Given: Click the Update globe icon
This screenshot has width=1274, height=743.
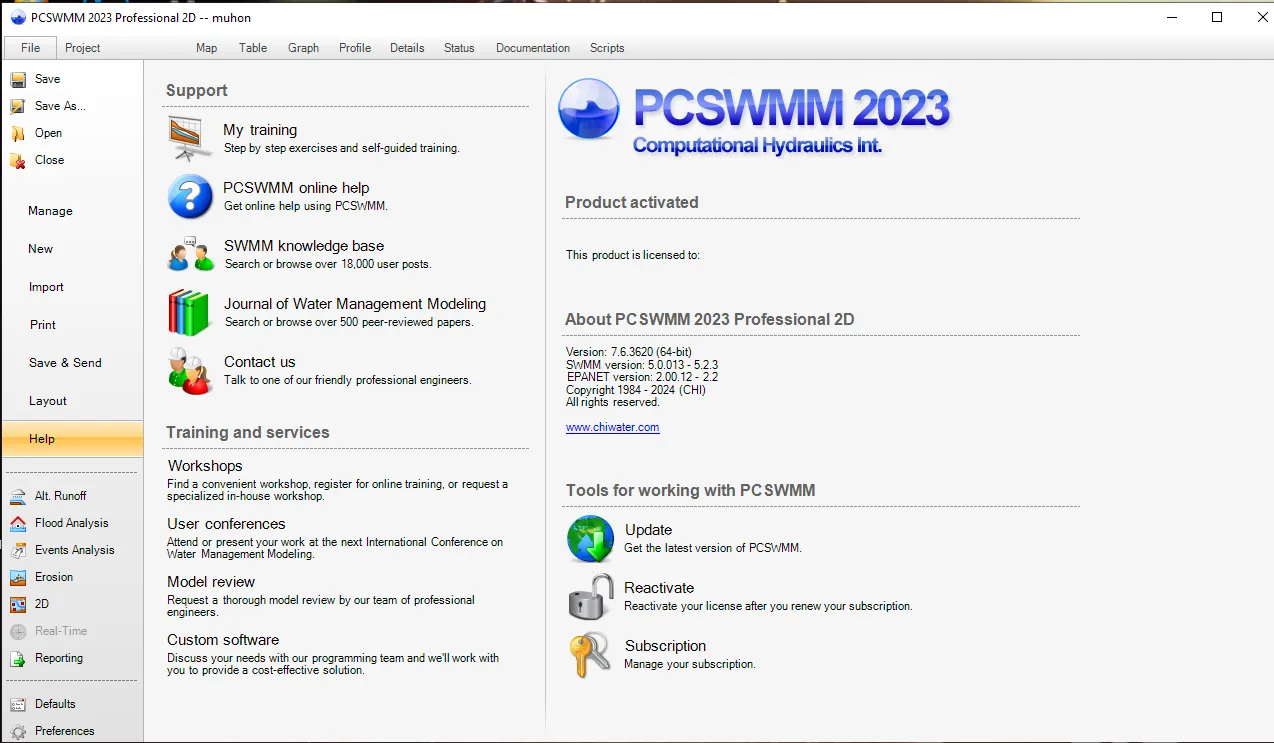Looking at the screenshot, I should pyautogui.click(x=590, y=539).
